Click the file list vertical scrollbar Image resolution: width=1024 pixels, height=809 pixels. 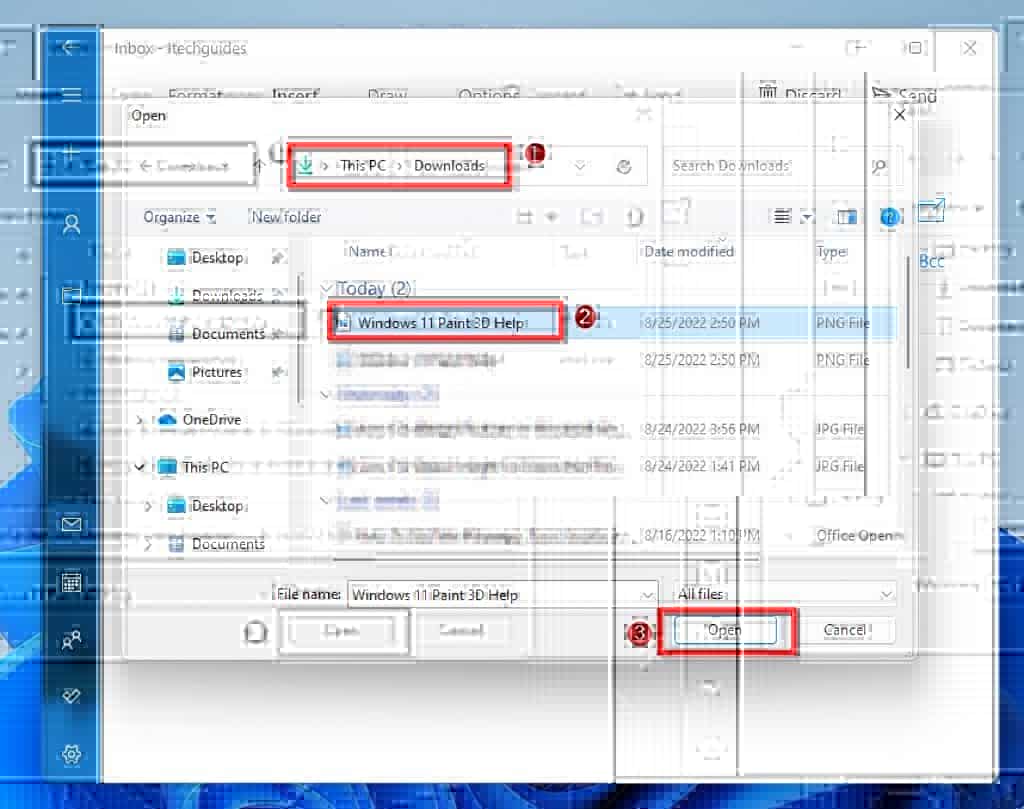coord(907,313)
